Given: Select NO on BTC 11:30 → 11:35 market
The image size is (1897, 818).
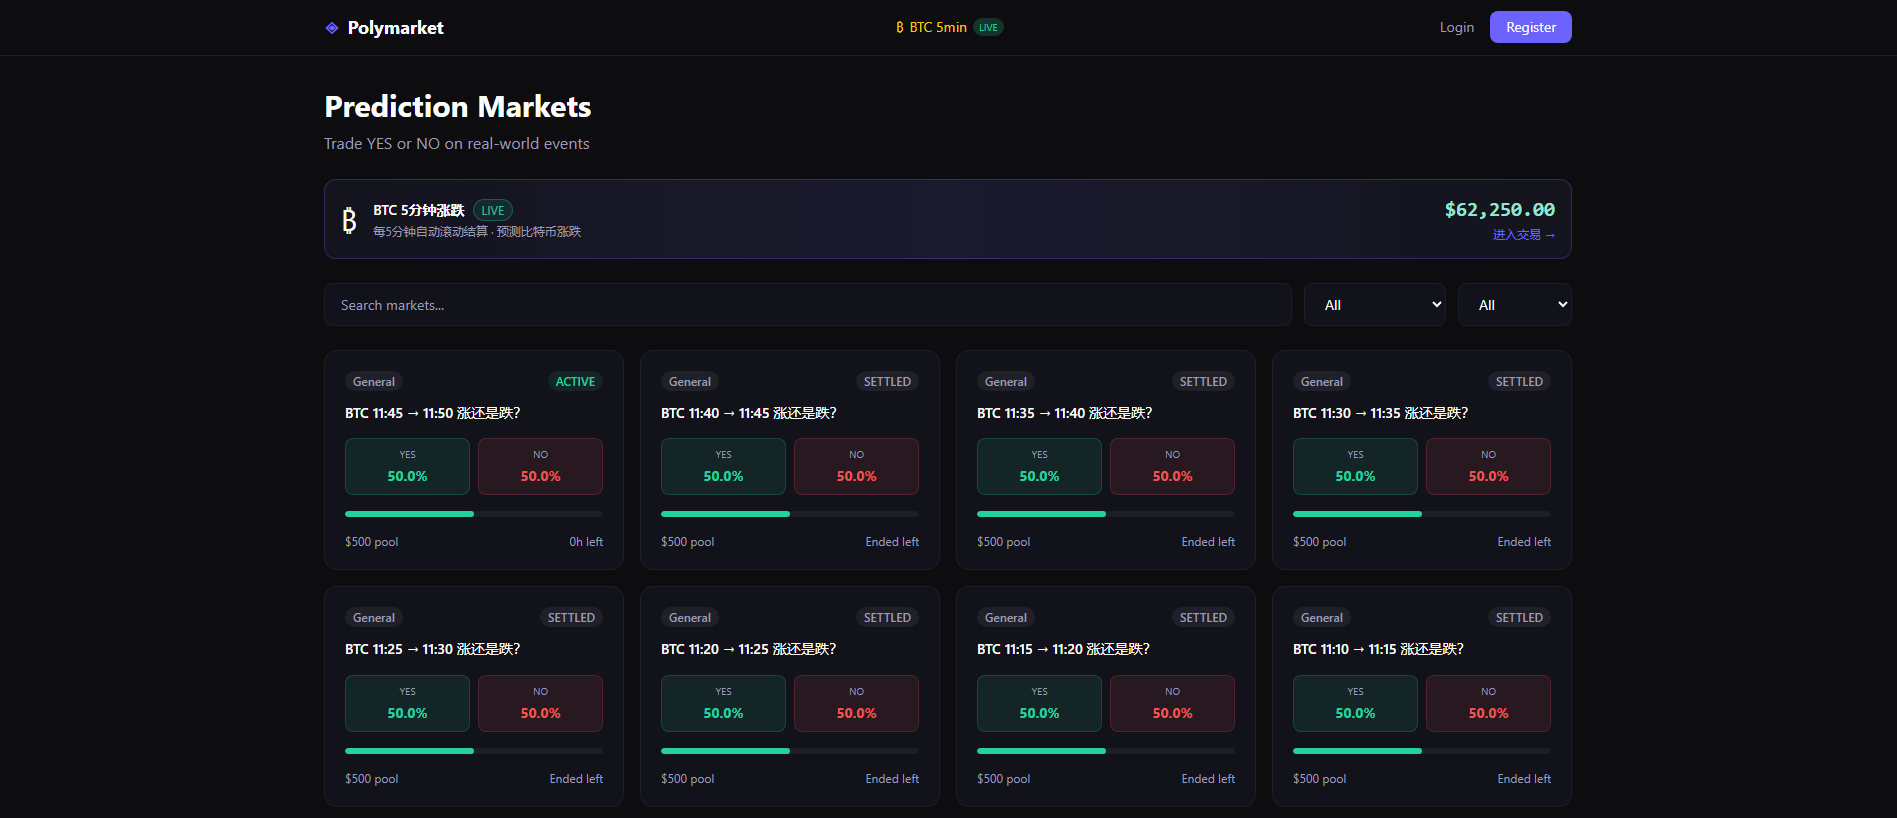Looking at the screenshot, I should pos(1488,466).
